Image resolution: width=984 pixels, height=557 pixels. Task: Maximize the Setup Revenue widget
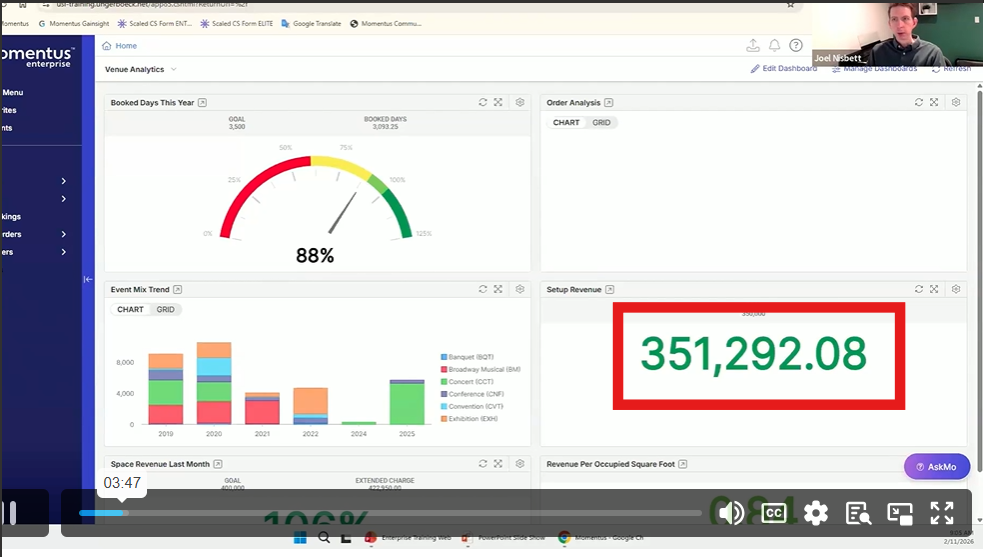[934, 289]
